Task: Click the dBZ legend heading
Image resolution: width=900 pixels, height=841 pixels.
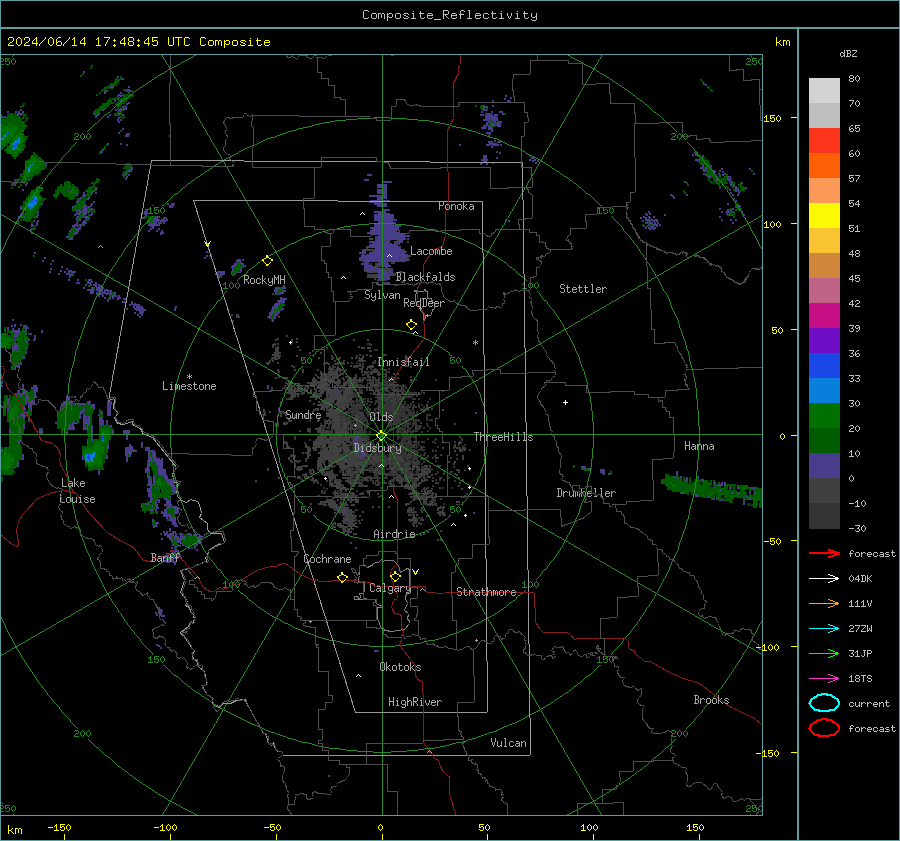Action: [848, 53]
